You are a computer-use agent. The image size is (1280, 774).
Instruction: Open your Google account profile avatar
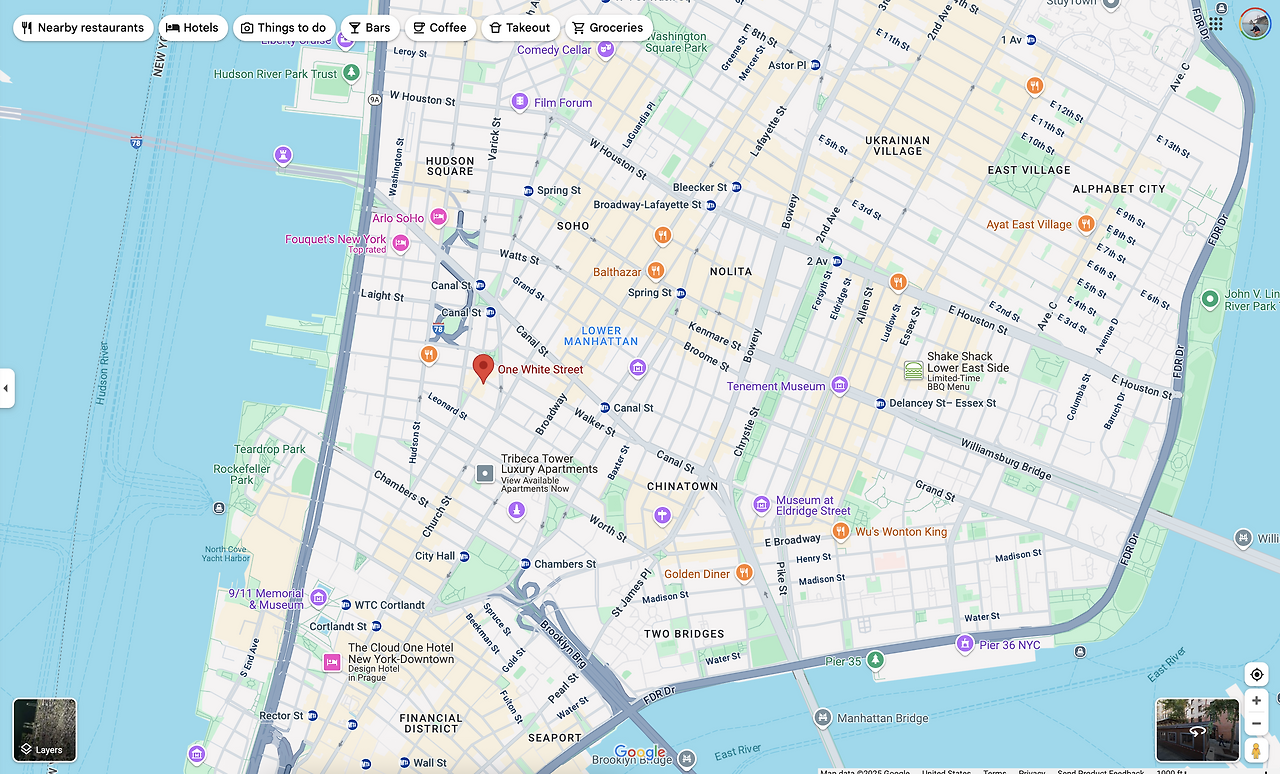click(1254, 23)
